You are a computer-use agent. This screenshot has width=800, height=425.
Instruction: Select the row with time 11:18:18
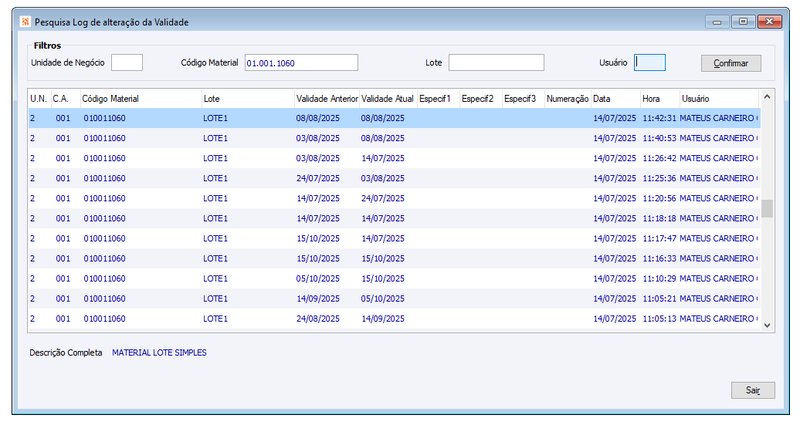pyautogui.click(x=394, y=218)
